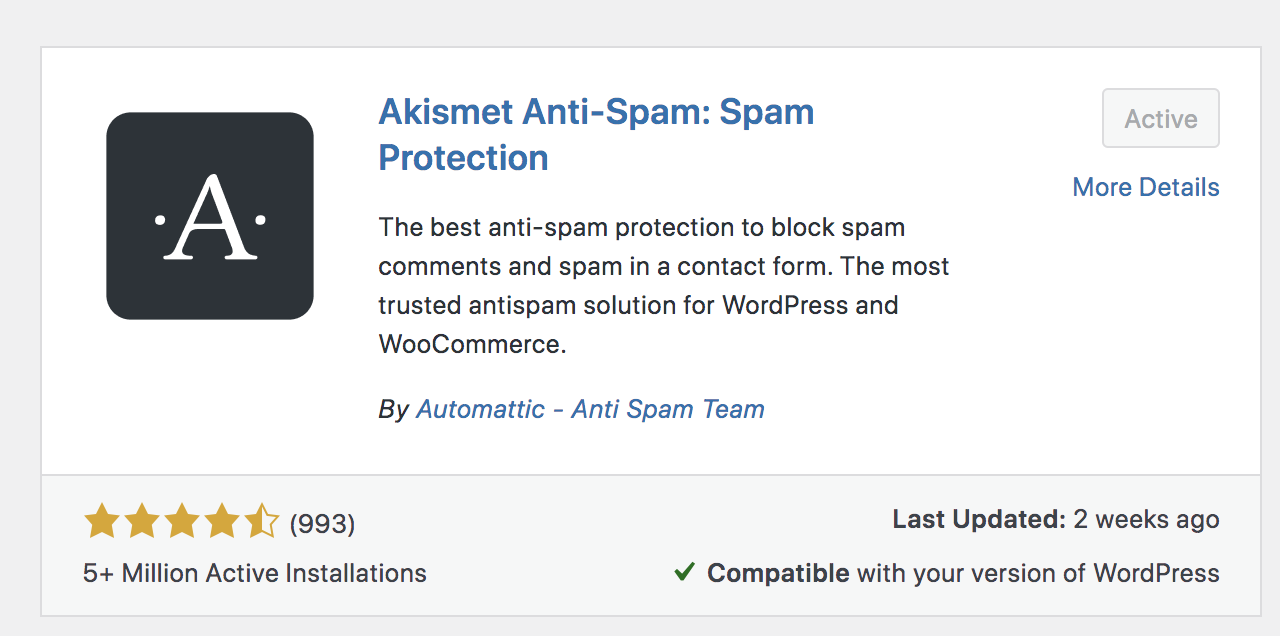Click the green compatibility checkmark icon

(x=686, y=571)
